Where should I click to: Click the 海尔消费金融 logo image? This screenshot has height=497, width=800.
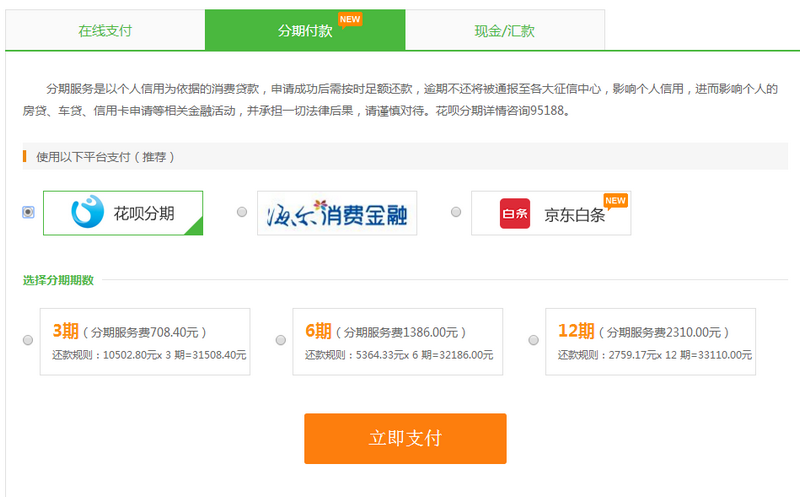pyautogui.click(x=336, y=213)
